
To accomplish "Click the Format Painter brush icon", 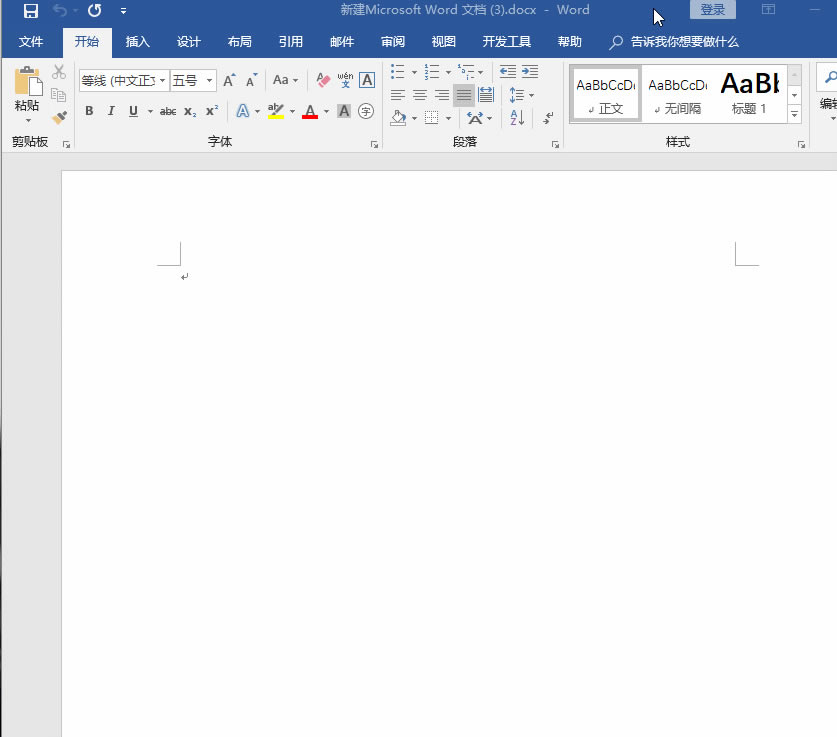I will tap(59, 118).
